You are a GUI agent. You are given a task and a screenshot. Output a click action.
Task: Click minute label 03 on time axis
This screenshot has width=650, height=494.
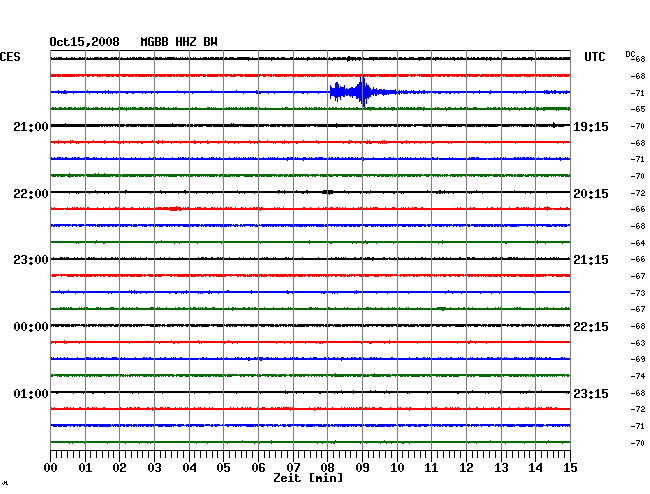click(x=154, y=467)
